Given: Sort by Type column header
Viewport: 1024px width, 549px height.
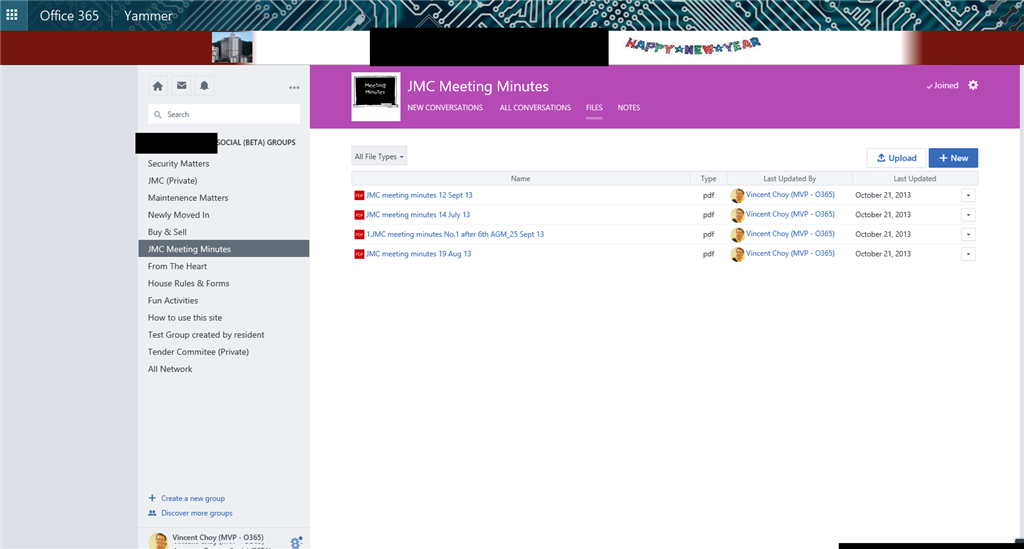Looking at the screenshot, I should tap(708, 178).
